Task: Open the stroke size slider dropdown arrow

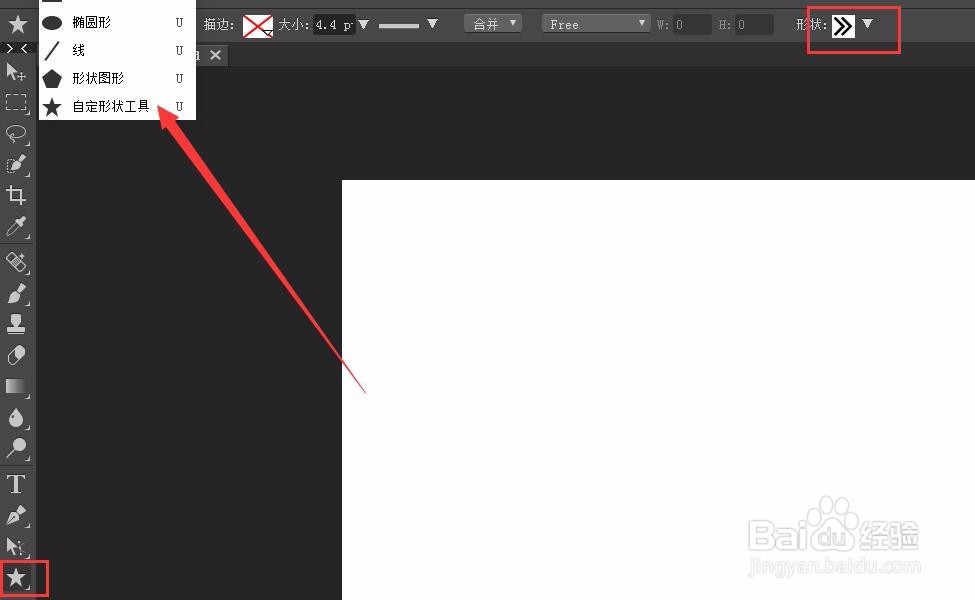Action: [x=364, y=25]
